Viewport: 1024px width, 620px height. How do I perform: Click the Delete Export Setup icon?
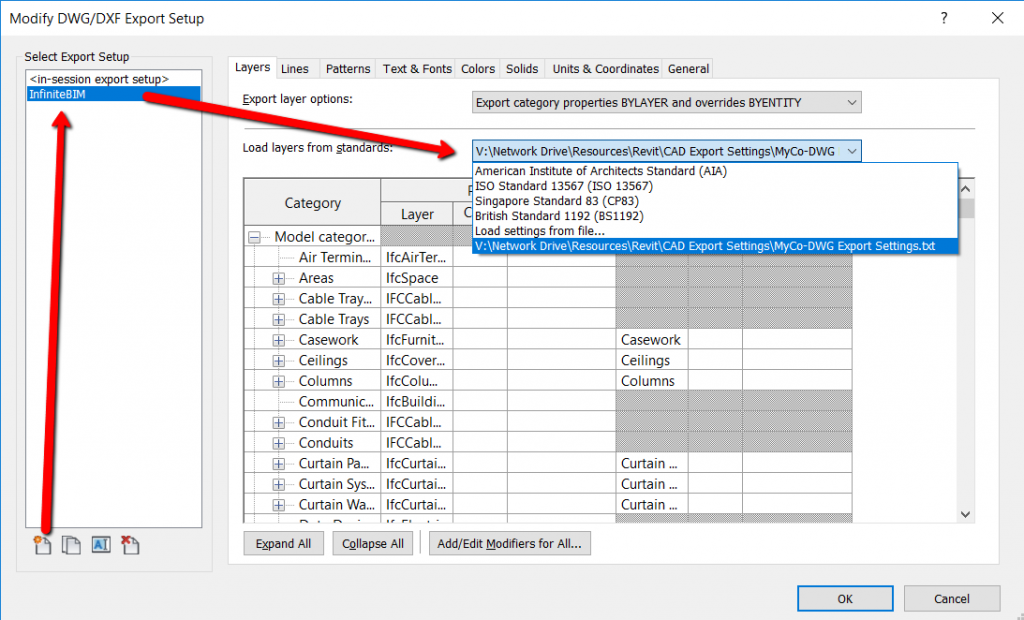click(x=129, y=545)
